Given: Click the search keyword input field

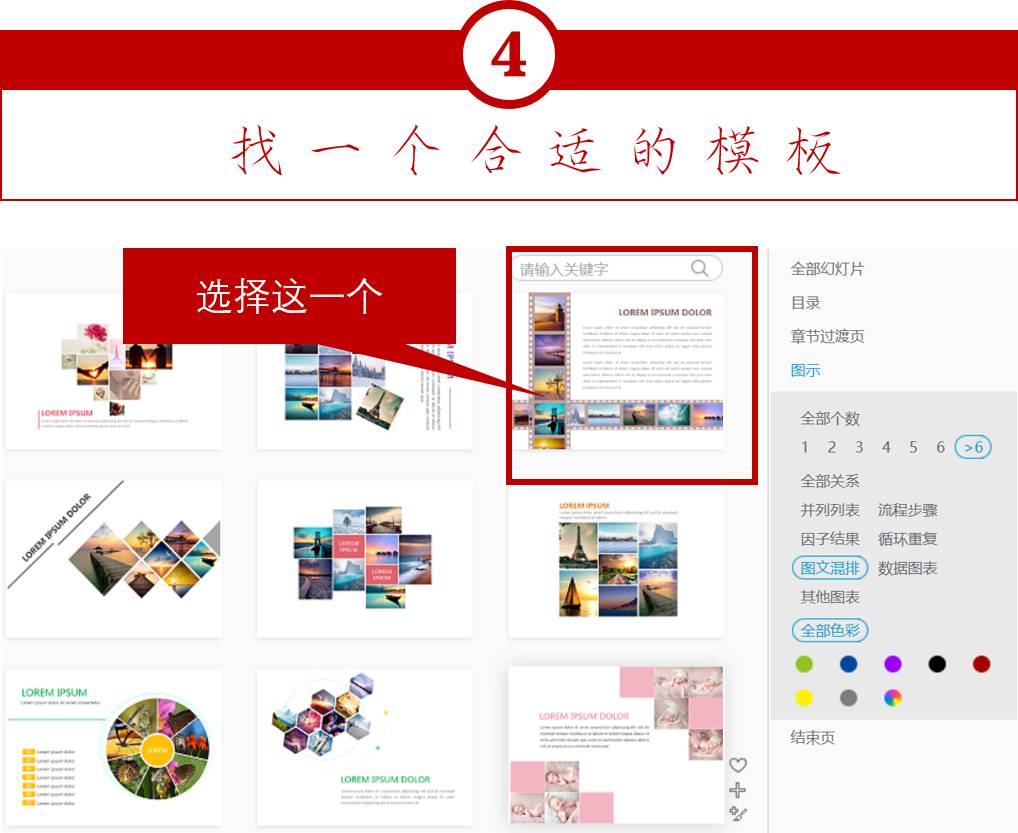Looking at the screenshot, I should click(600, 268).
